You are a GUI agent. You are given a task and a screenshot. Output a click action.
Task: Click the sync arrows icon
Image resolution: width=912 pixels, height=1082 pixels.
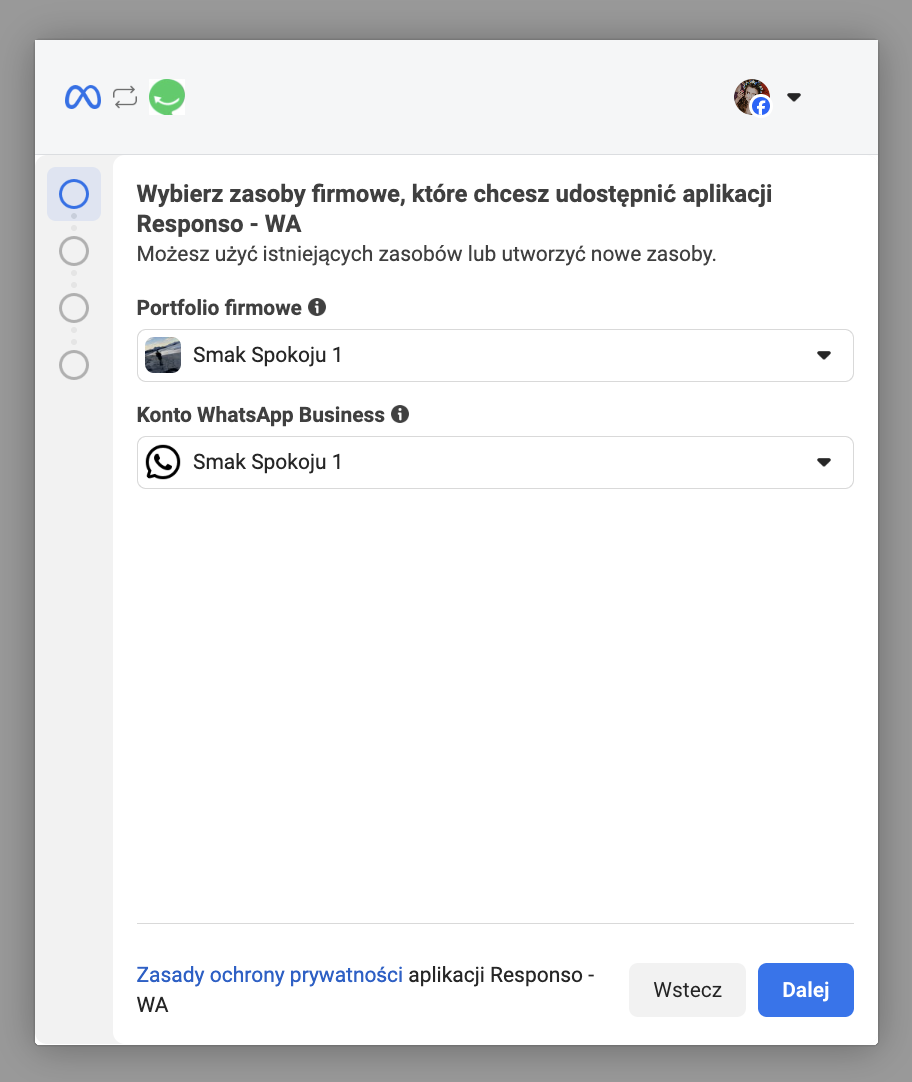(125, 97)
